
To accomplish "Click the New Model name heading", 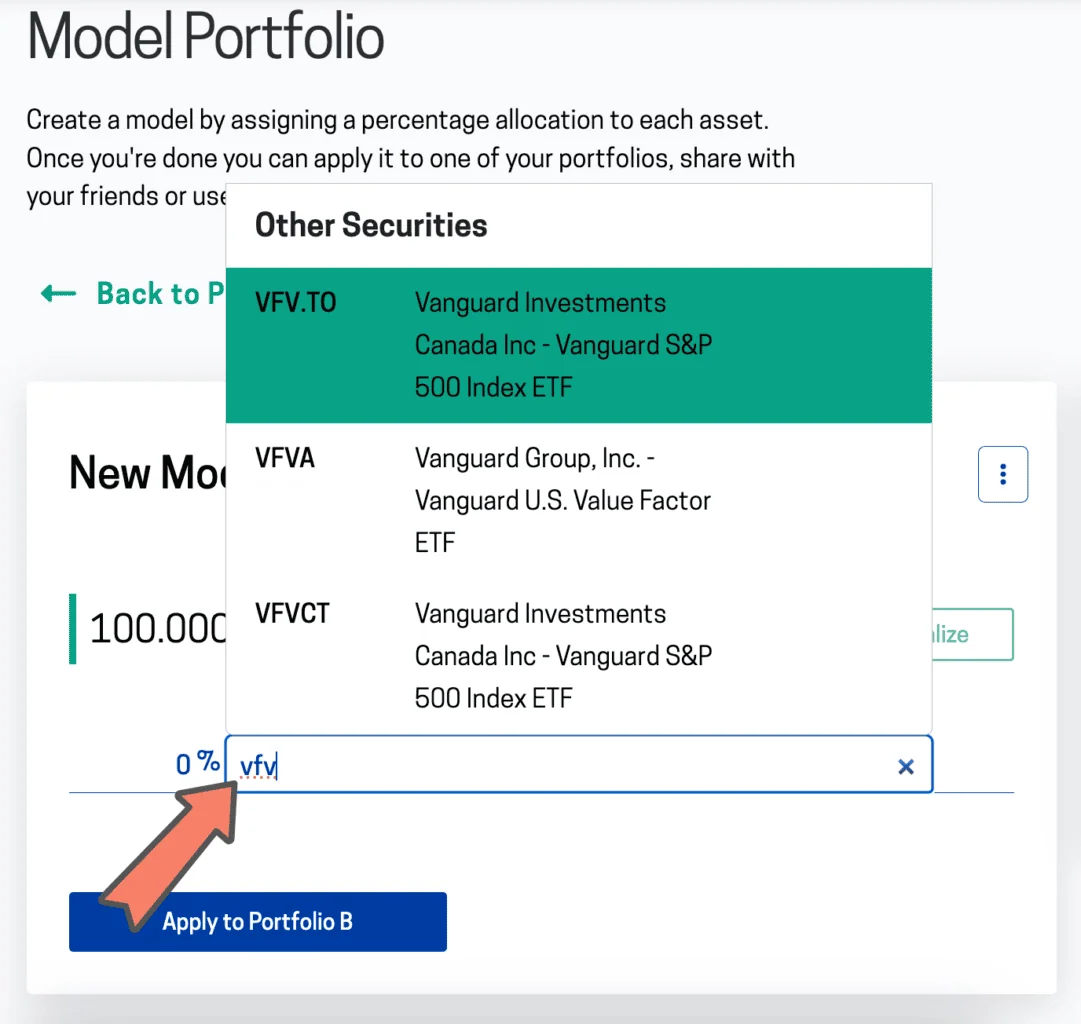I will [x=147, y=472].
